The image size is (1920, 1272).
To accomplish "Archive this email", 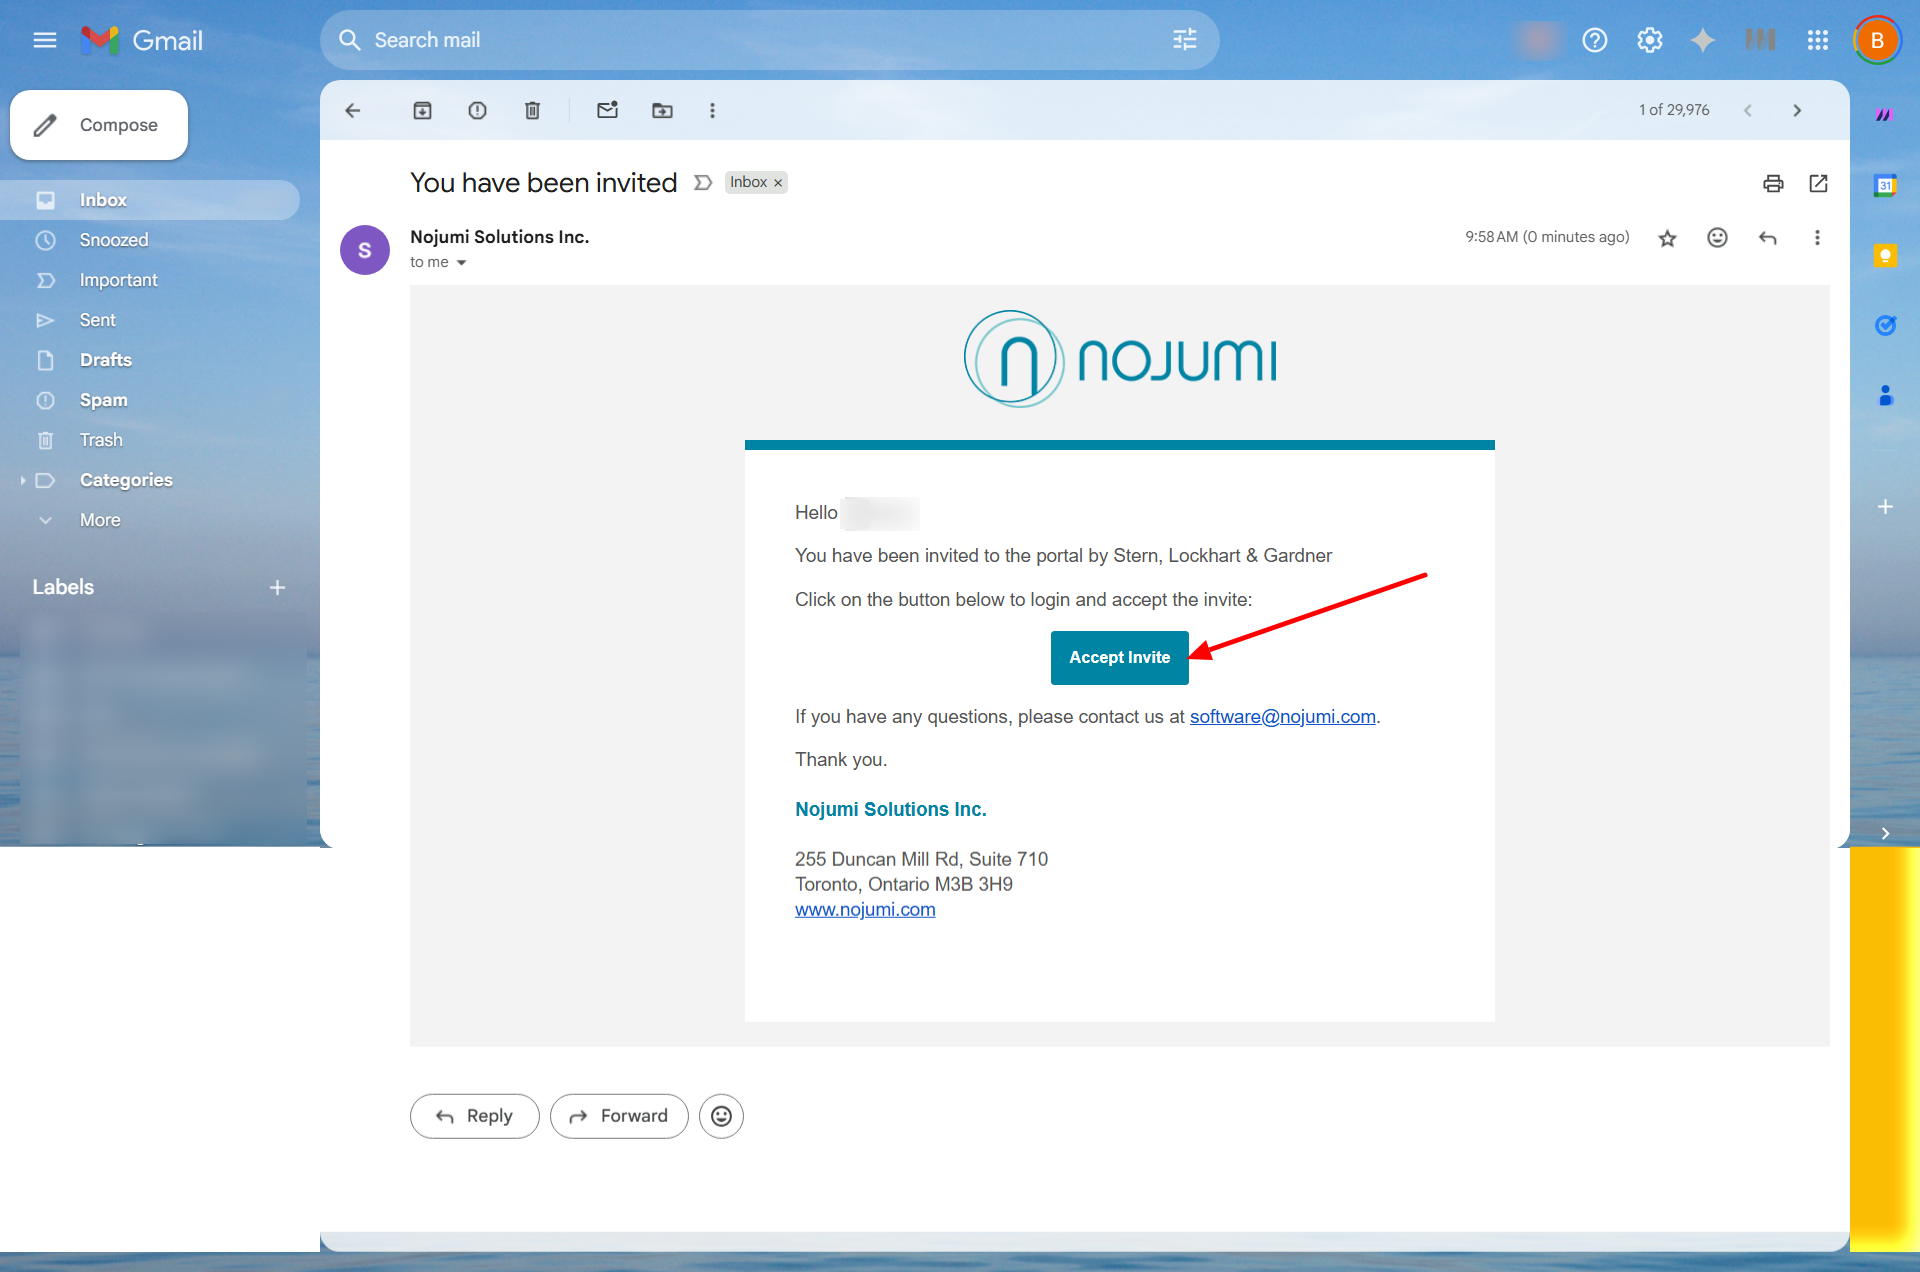I will pyautogui.click(x=423, y=110).
